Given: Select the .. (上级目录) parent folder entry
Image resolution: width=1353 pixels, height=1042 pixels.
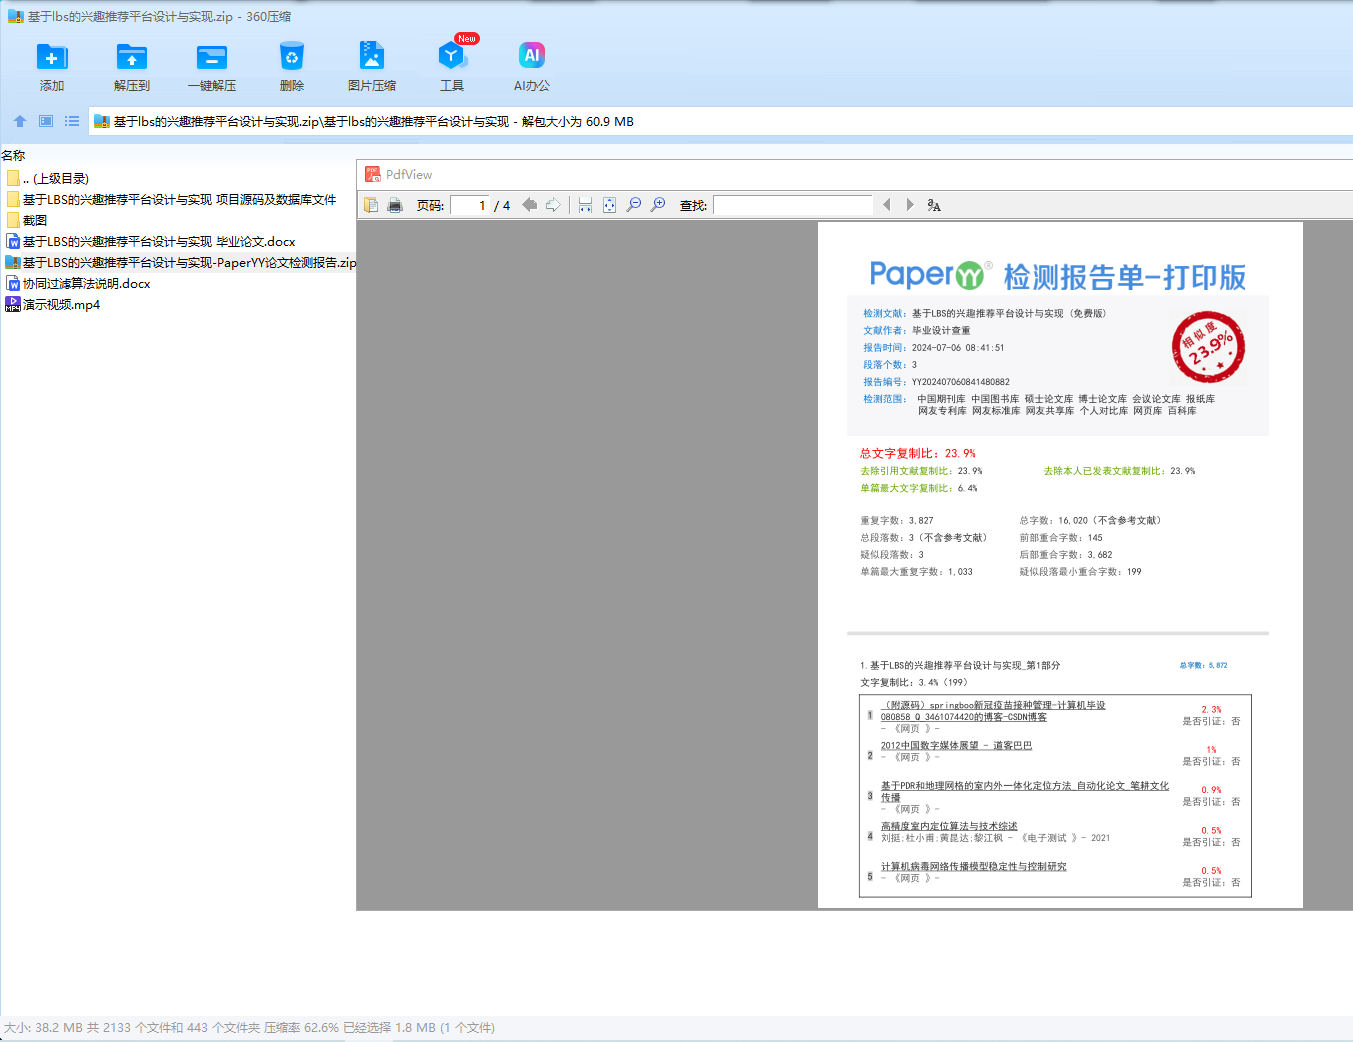Looking at the screenshot, I should [x=48, y=179].
